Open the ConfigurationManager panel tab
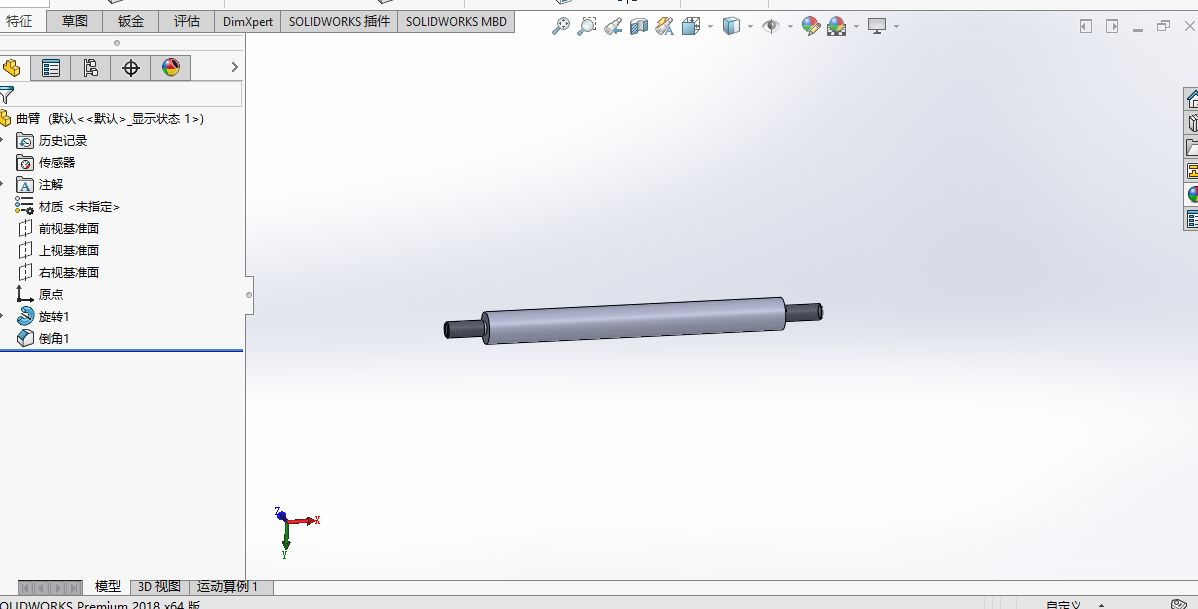 (x=91, y=68)
